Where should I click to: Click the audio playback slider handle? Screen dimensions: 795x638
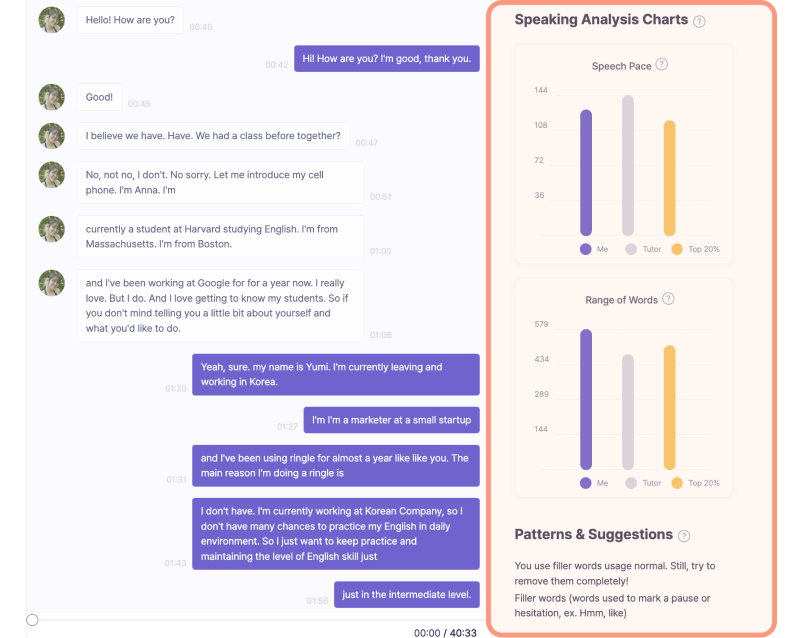pos(32,620)
